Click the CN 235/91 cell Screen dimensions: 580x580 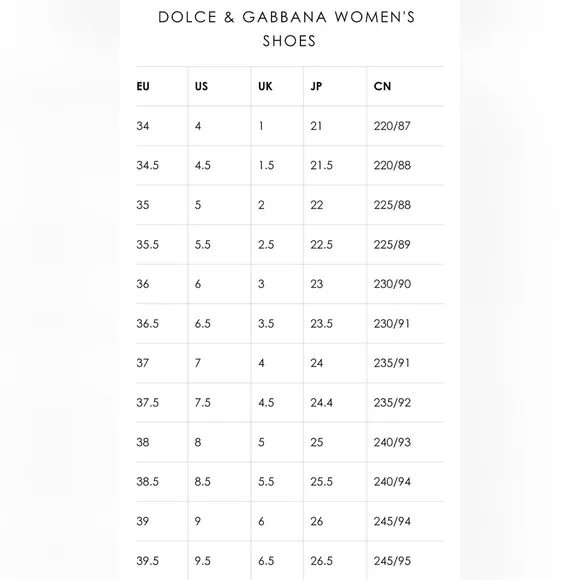click(x=392, y=363)
